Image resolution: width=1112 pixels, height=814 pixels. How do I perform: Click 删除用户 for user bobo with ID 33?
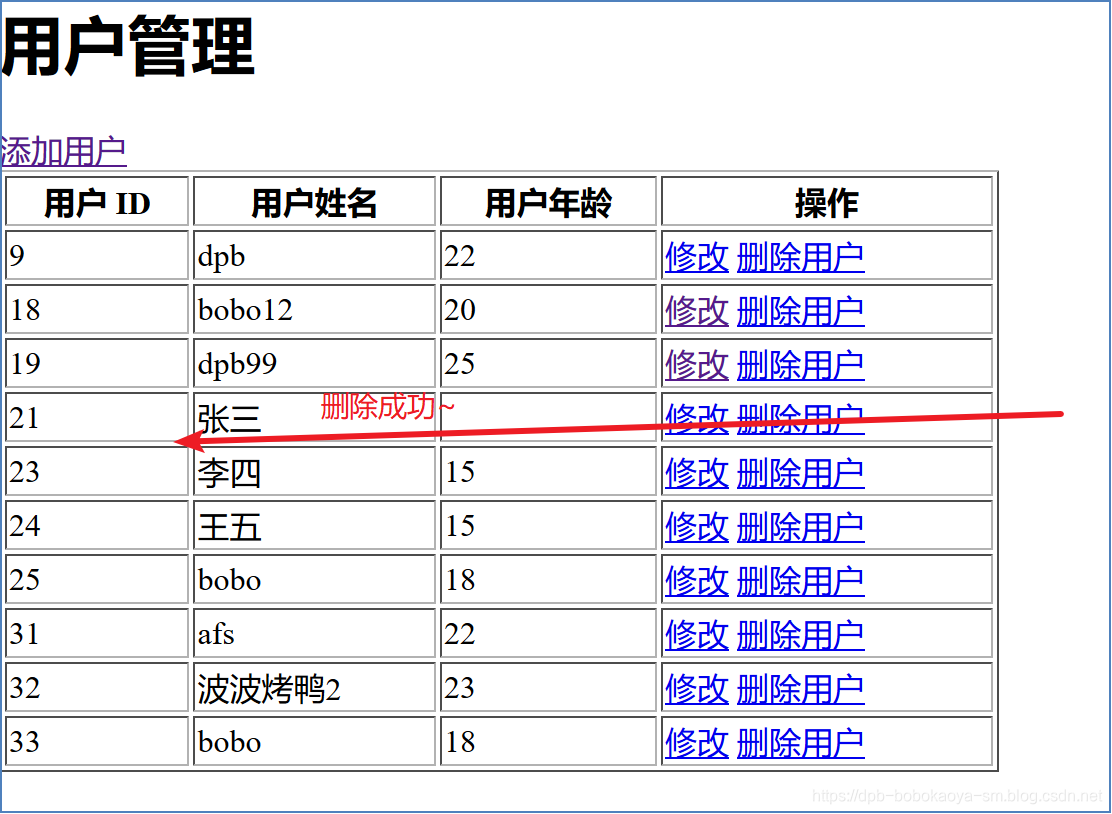[x=800, y=742]
